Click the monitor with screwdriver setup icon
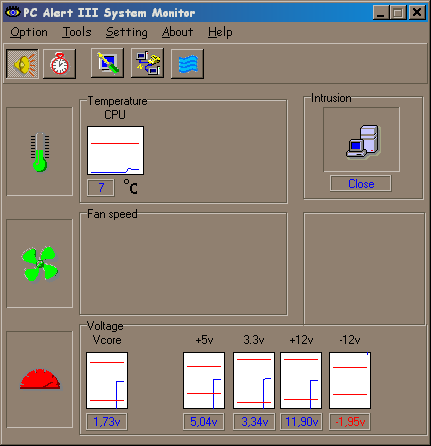The height and width of the screenshot is (446, 431). (107, 63)
